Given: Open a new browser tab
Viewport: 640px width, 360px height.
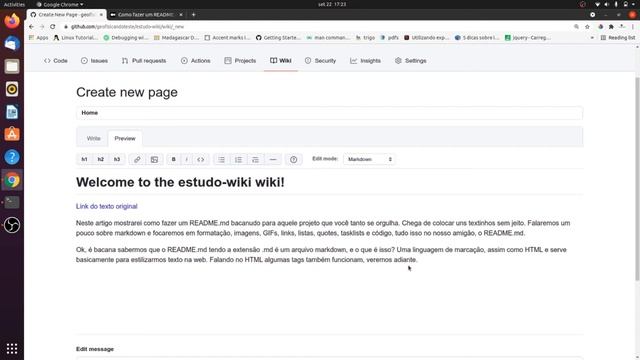Looking at the screenshot, I should tap(193, 15).
